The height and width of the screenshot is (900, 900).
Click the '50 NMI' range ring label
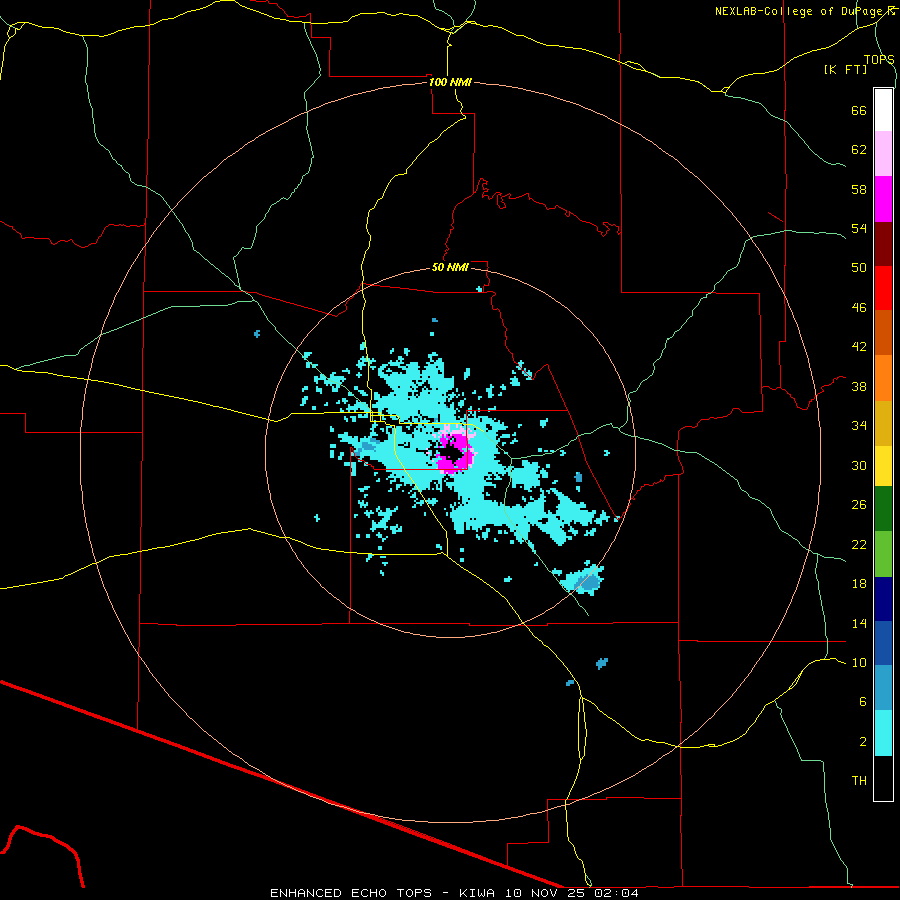(450, 267)
